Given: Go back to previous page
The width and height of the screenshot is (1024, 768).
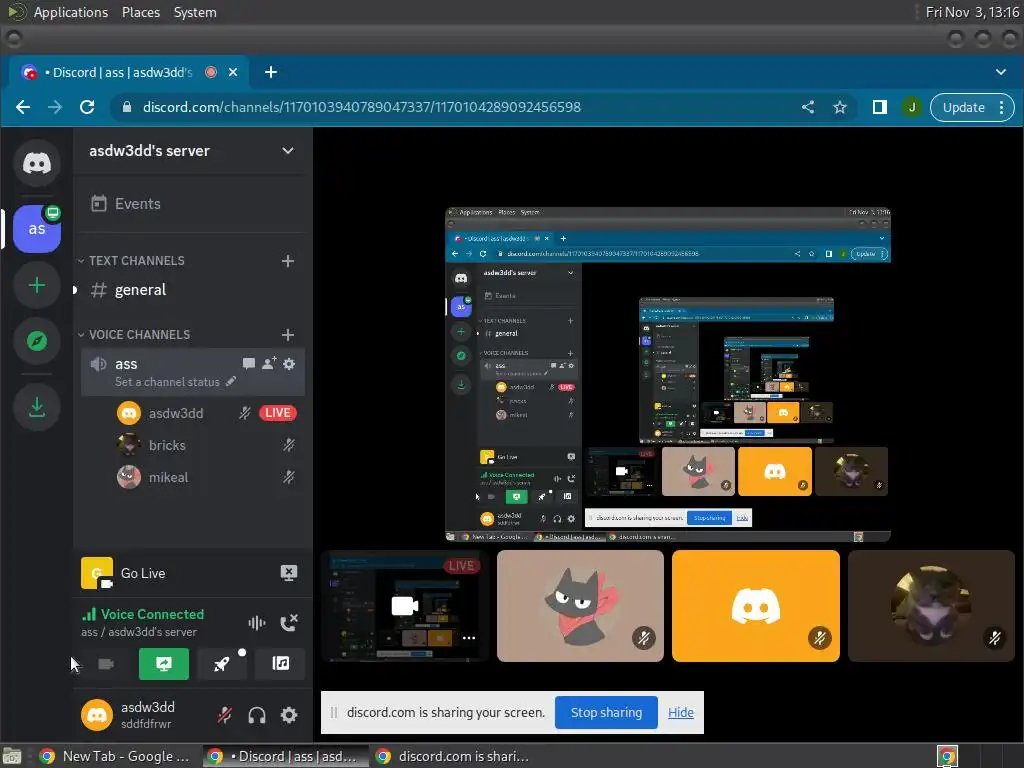Looking at the screenshot, I should coord(23,107).
